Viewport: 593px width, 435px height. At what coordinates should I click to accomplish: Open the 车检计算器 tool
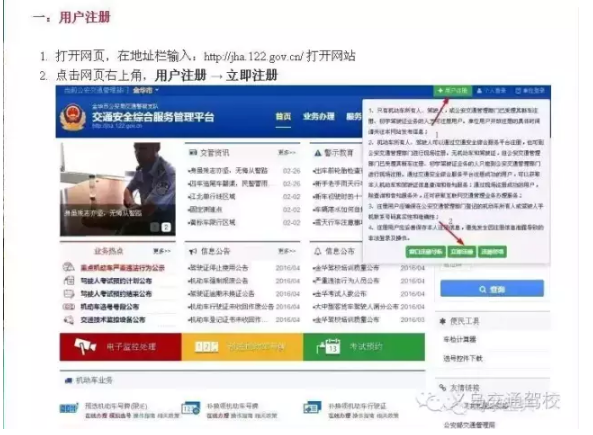[459, 339]
